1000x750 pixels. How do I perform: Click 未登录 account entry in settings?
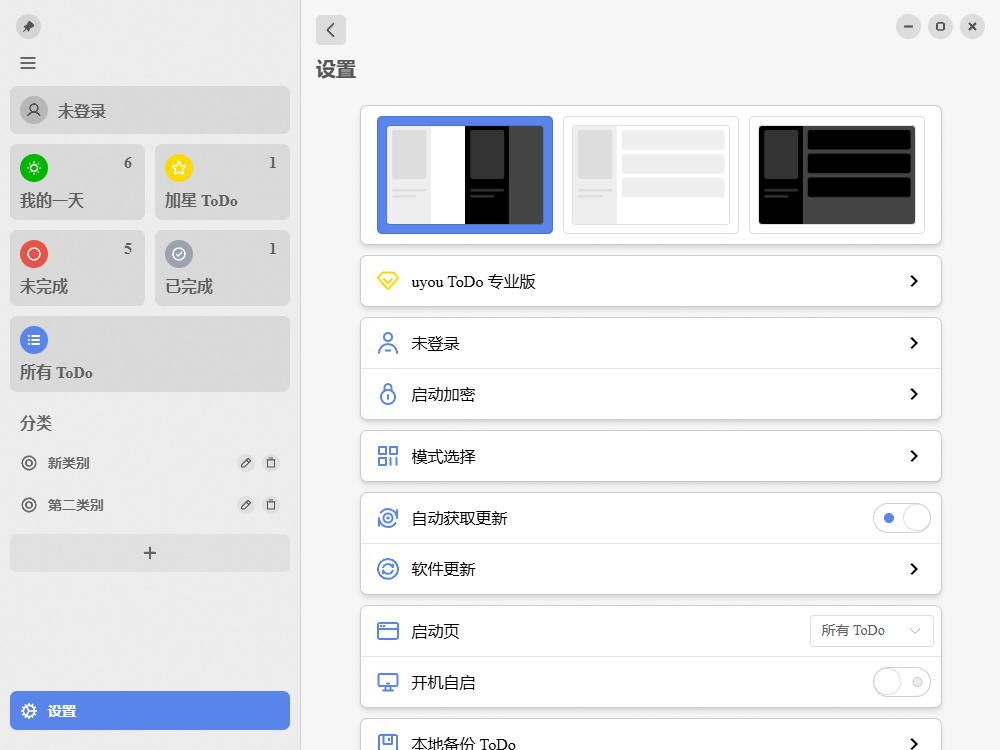pyautogui.click(x=651, y=342)
